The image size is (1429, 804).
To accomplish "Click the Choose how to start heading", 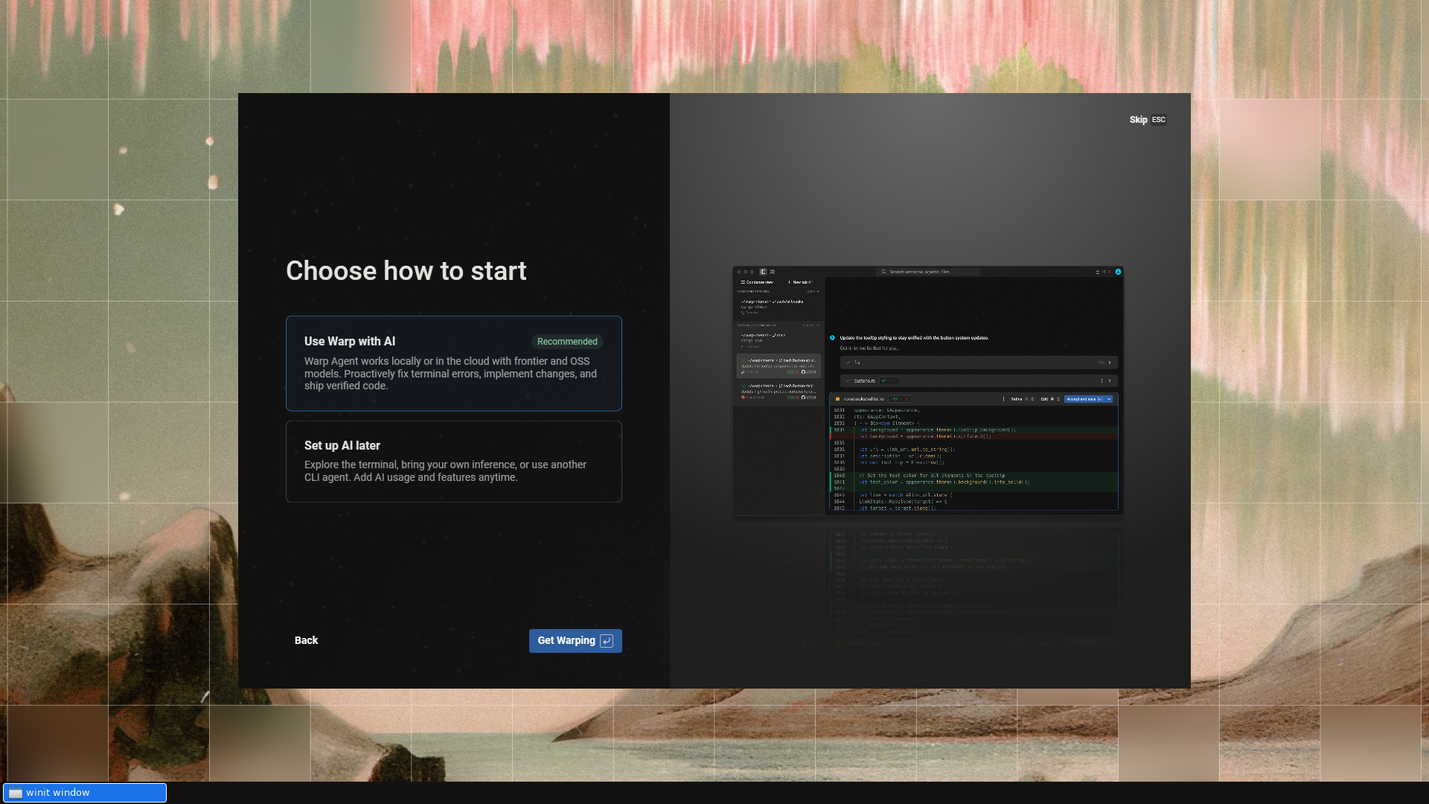I will 406,271.
